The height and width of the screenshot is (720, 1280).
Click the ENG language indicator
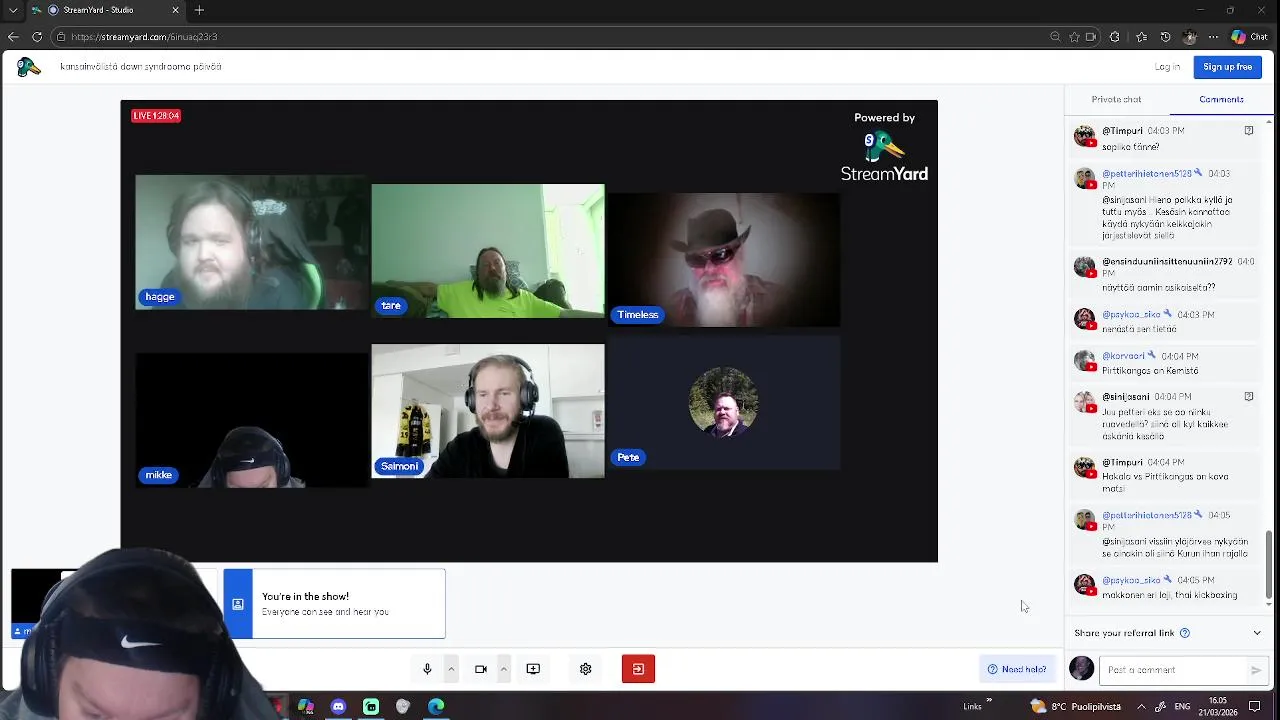[x=1181, y=707]
